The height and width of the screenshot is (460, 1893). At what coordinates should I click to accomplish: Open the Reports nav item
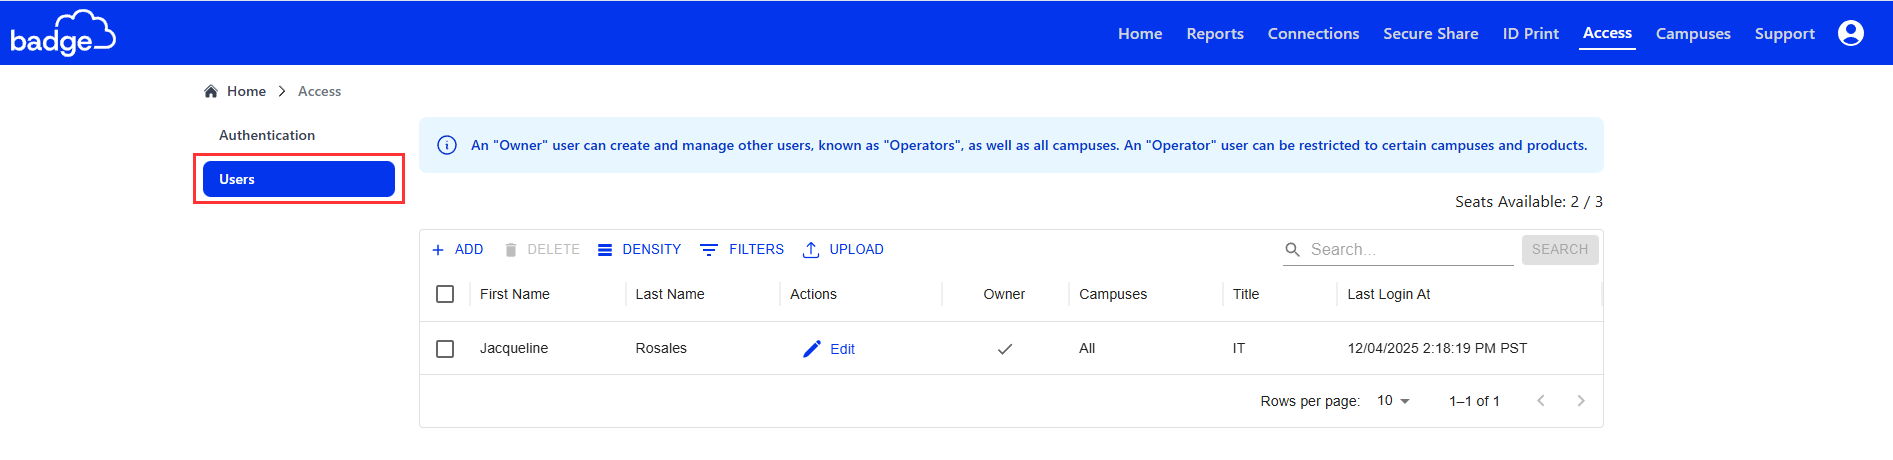[1215, 33]
